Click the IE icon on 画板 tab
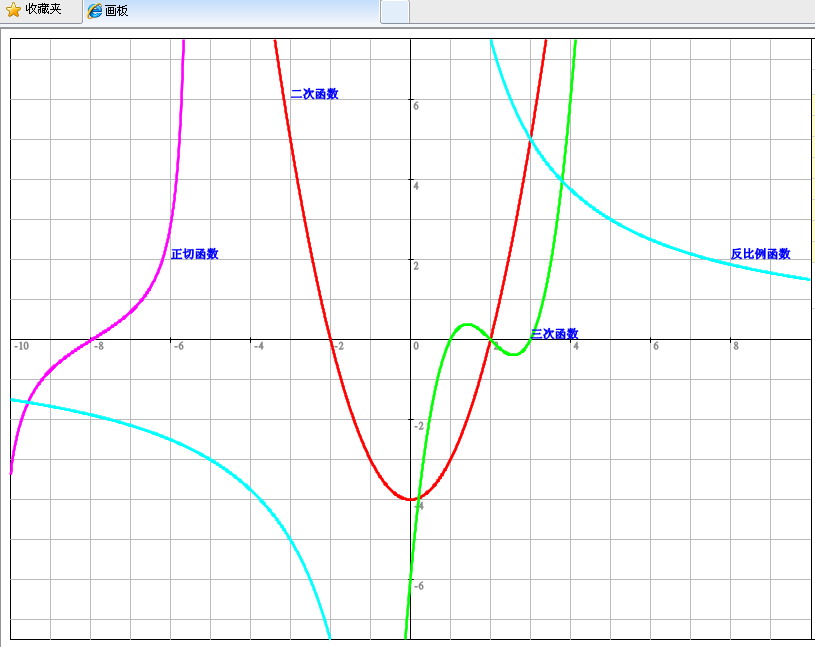 click(x=95, y=11)
